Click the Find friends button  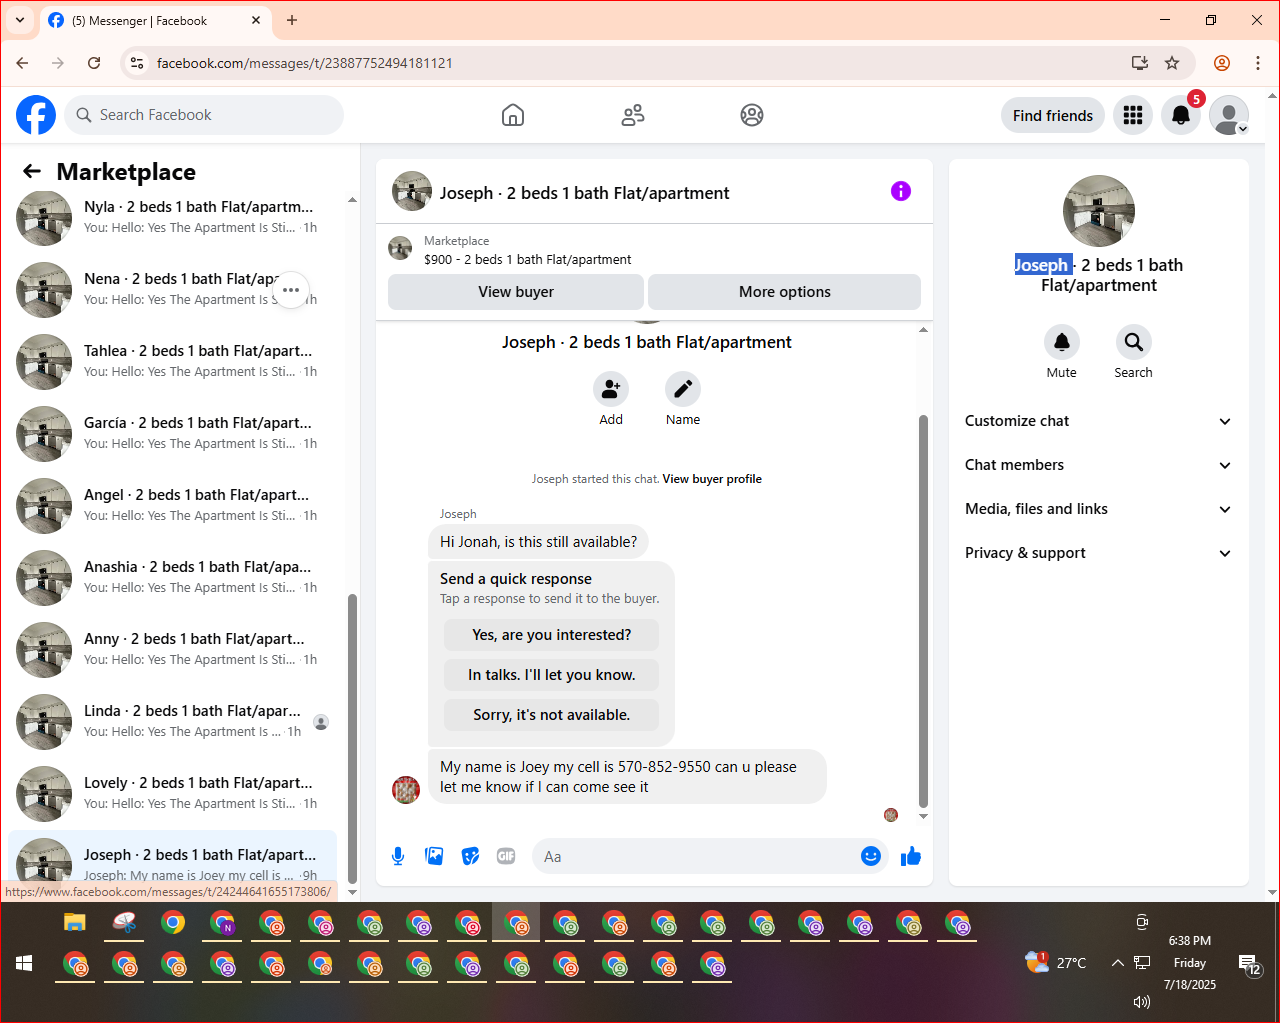[x=1053, y=115]
